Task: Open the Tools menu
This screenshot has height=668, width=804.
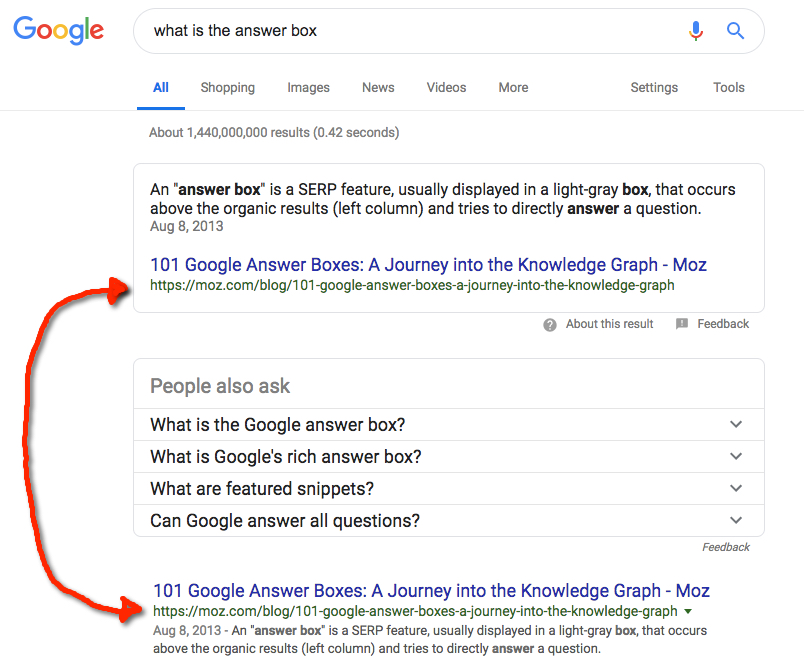Action: [x=729, y=88]
